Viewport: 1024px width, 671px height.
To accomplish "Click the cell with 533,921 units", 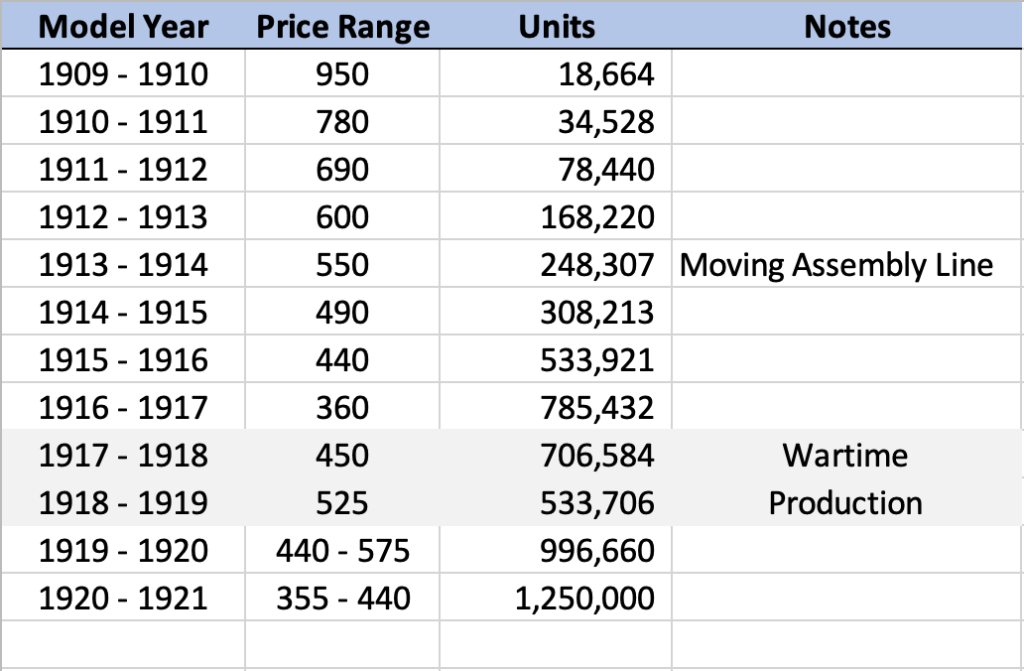I will pyautogui.click(x=597, y=360).
